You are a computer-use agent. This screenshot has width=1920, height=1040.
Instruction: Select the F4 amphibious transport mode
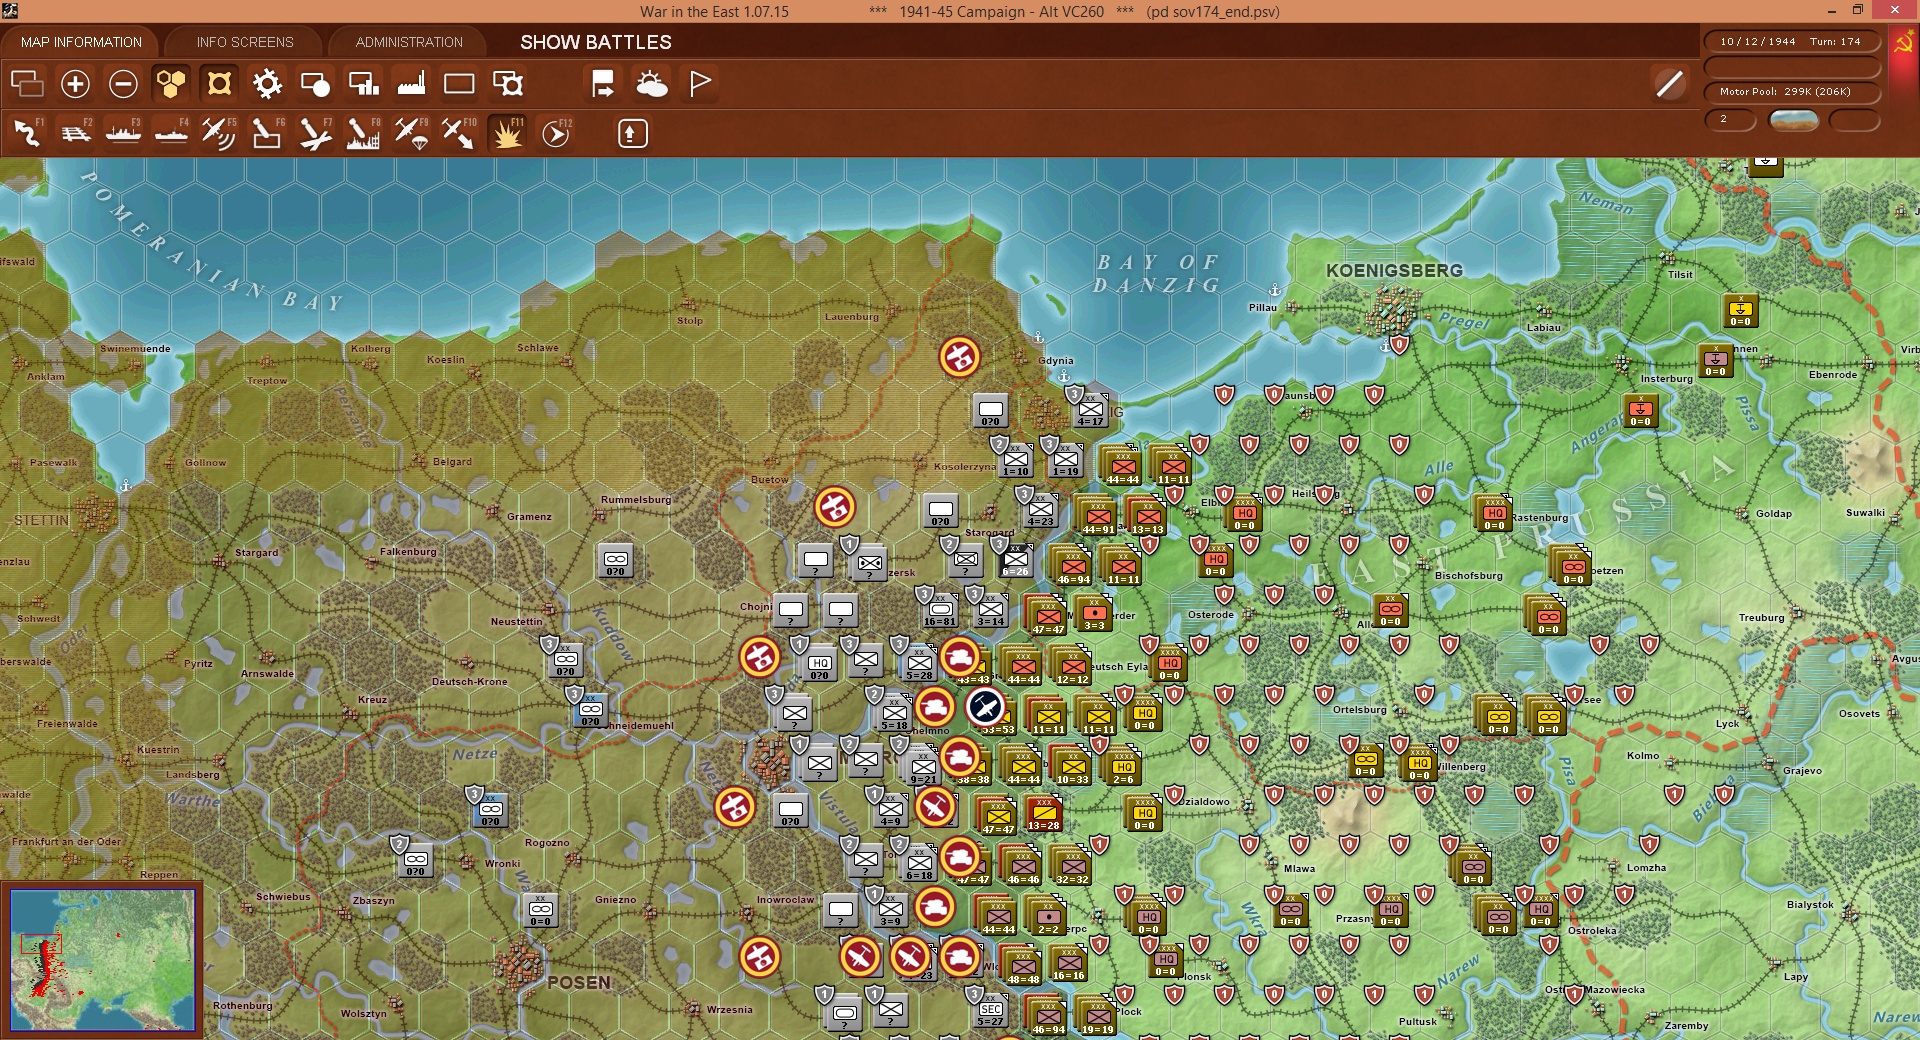pos(171,133)
